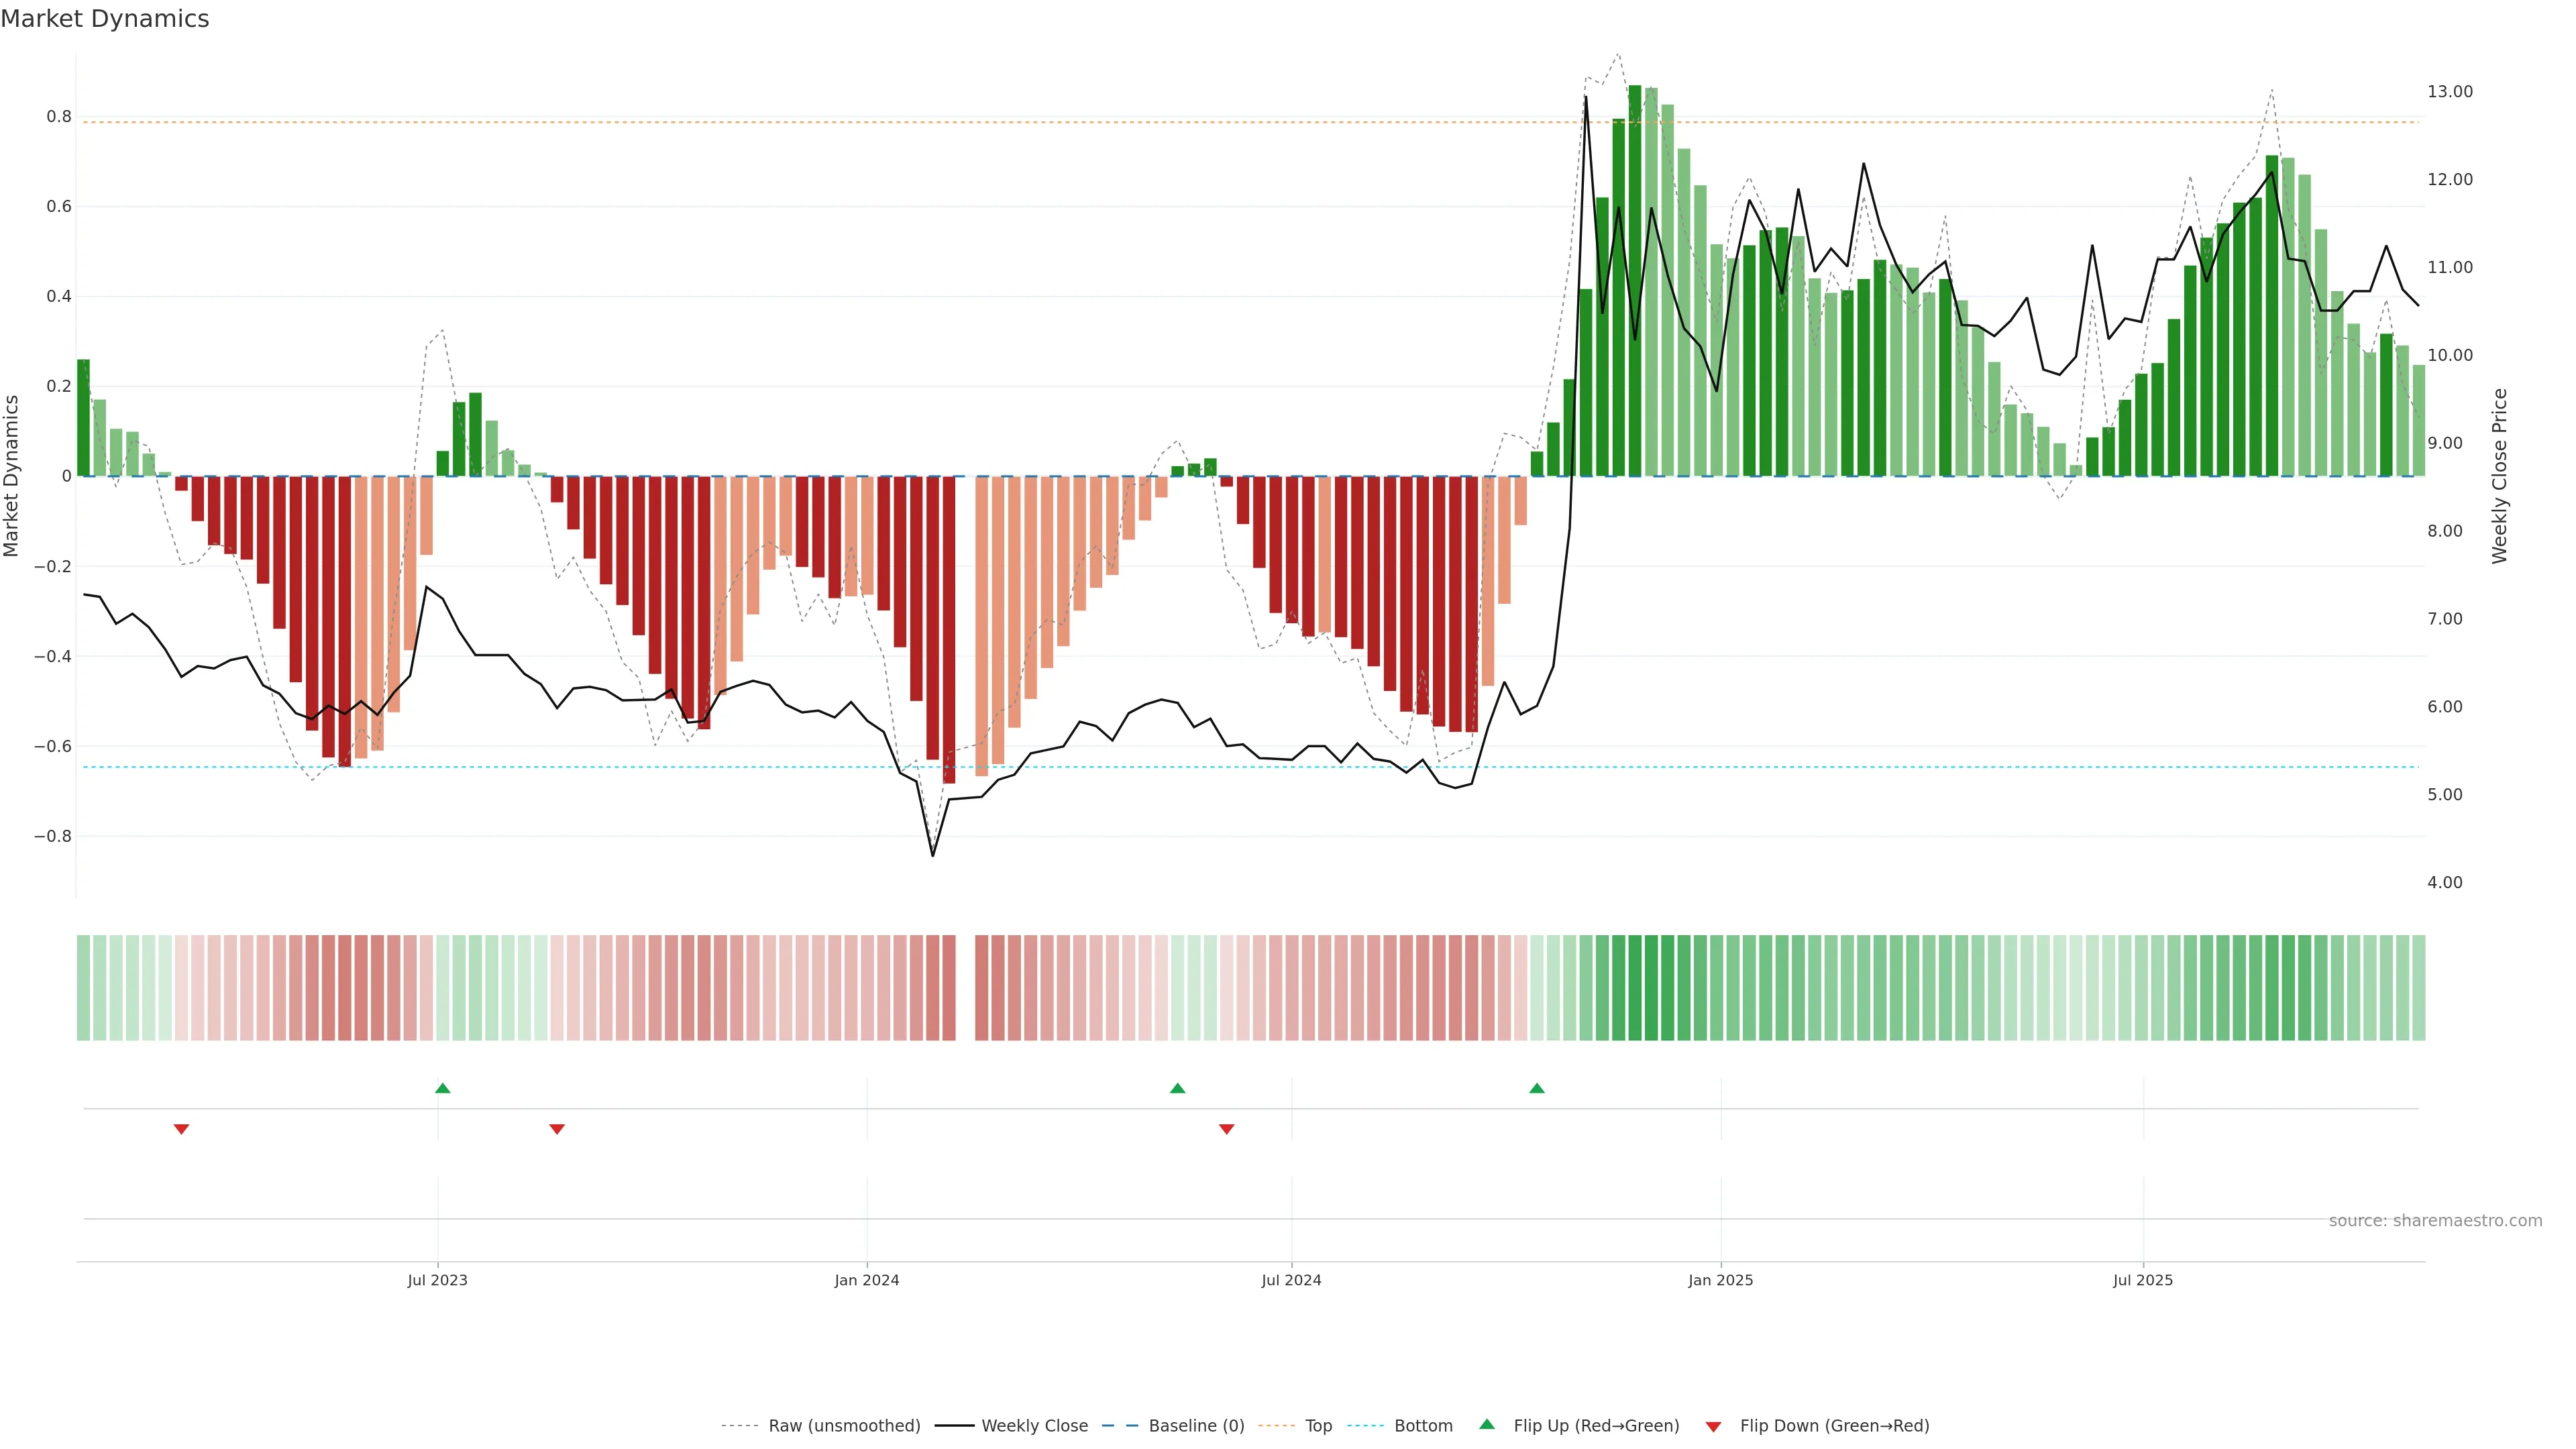The image size is (2576, 1449).
Task: Toggle the Top legend entry
Action: click(x=1318, y=1426)
